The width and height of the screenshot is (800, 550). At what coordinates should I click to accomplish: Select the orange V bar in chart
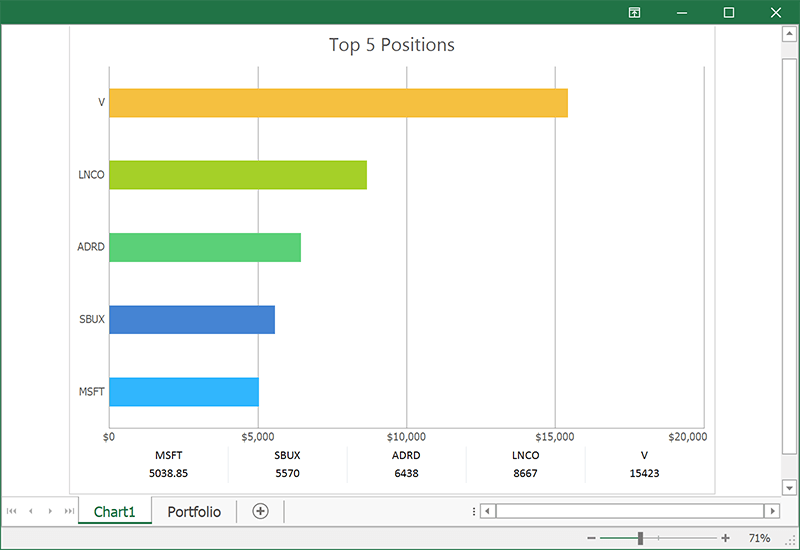point(338,103)
